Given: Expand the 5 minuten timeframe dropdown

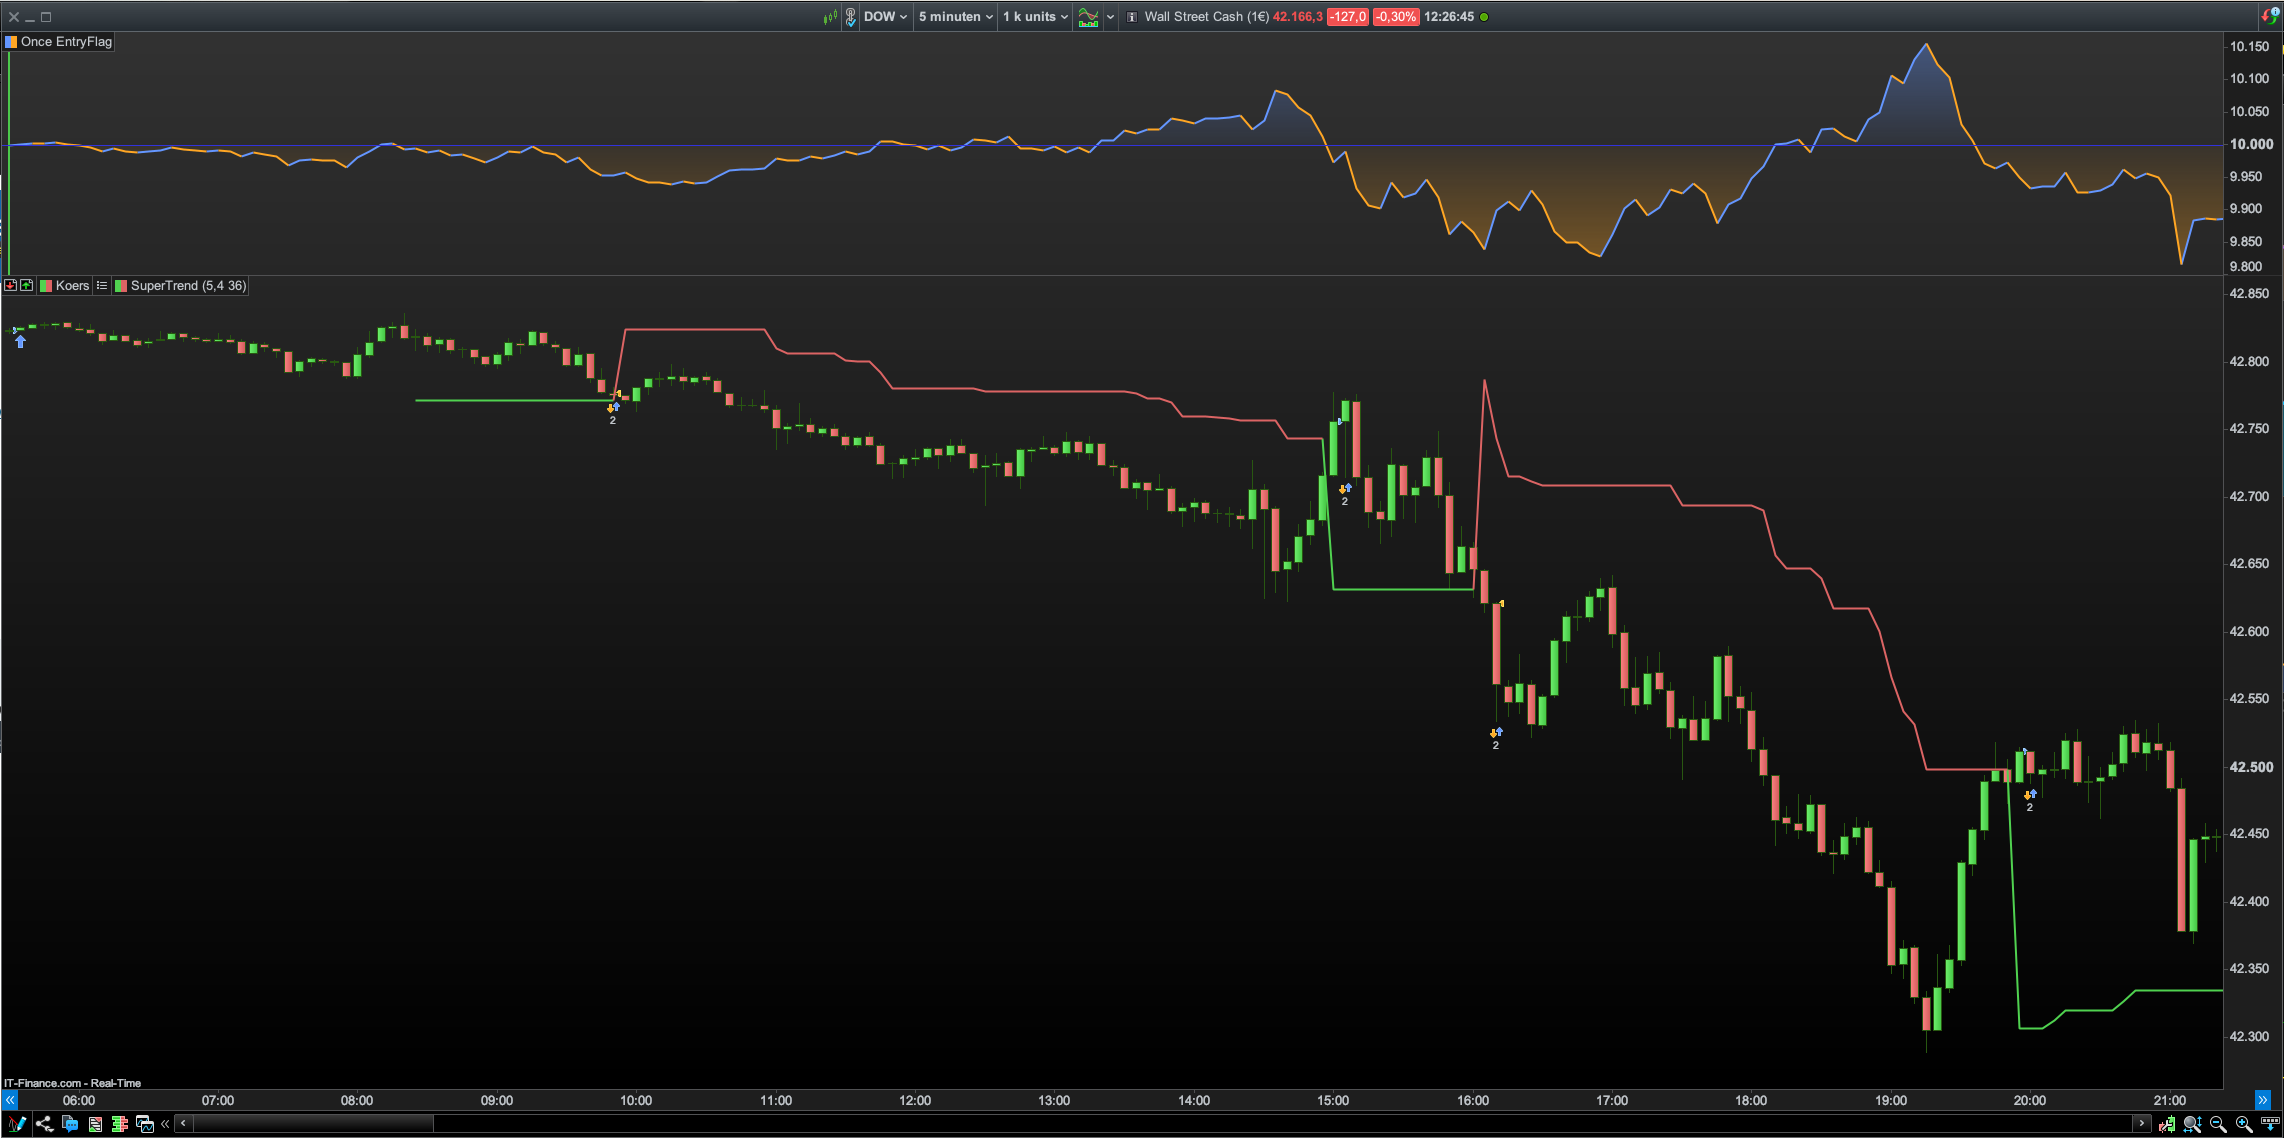Looking at the screenshot, I should pyautogui.click(x=955, y=17).
